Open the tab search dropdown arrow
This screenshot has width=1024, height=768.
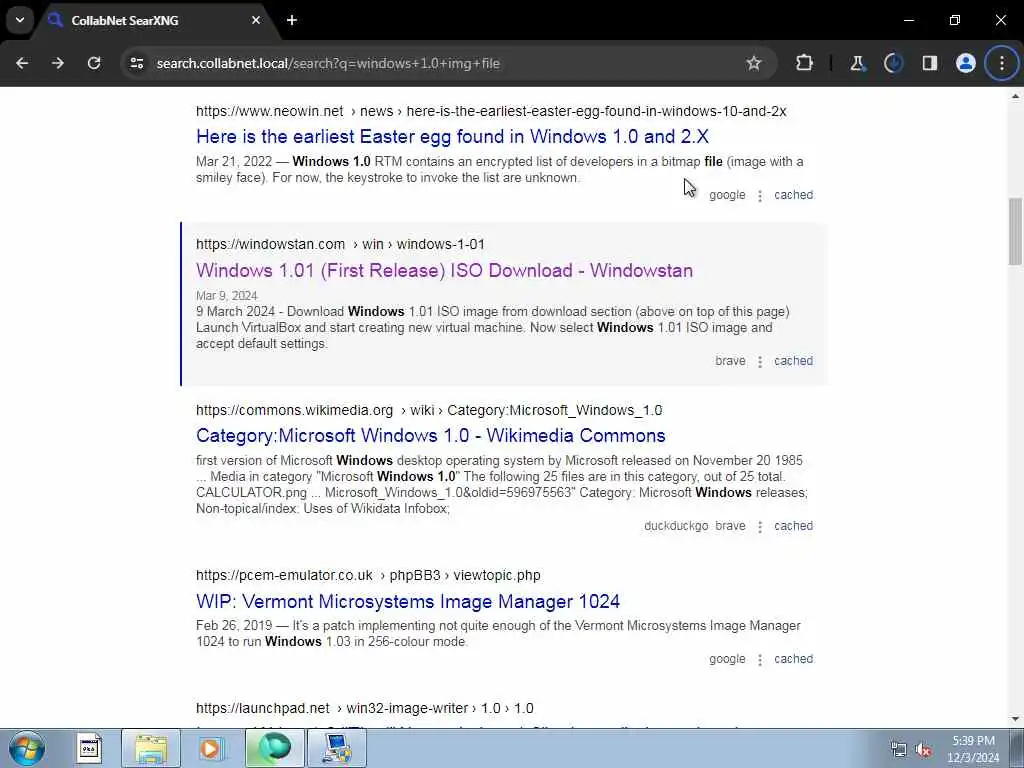pos(20,20)
